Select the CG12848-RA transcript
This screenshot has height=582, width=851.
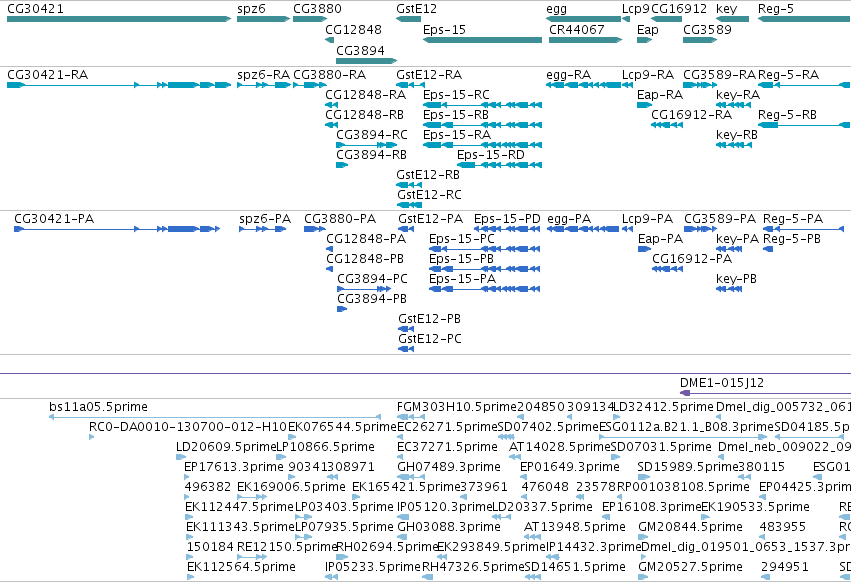click(332, 105)
